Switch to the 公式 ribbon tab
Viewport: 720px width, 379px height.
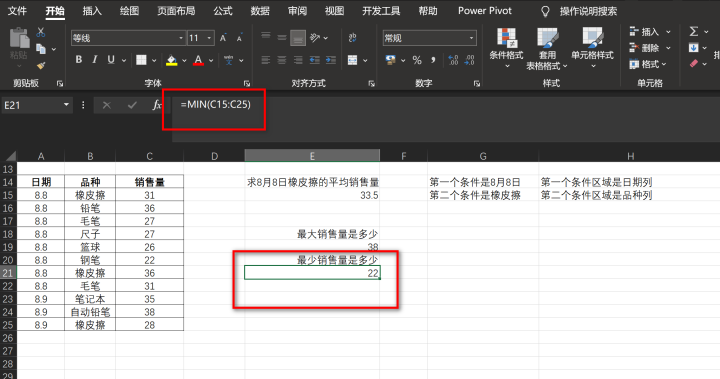pyautogui.click(x=223, y=11)
